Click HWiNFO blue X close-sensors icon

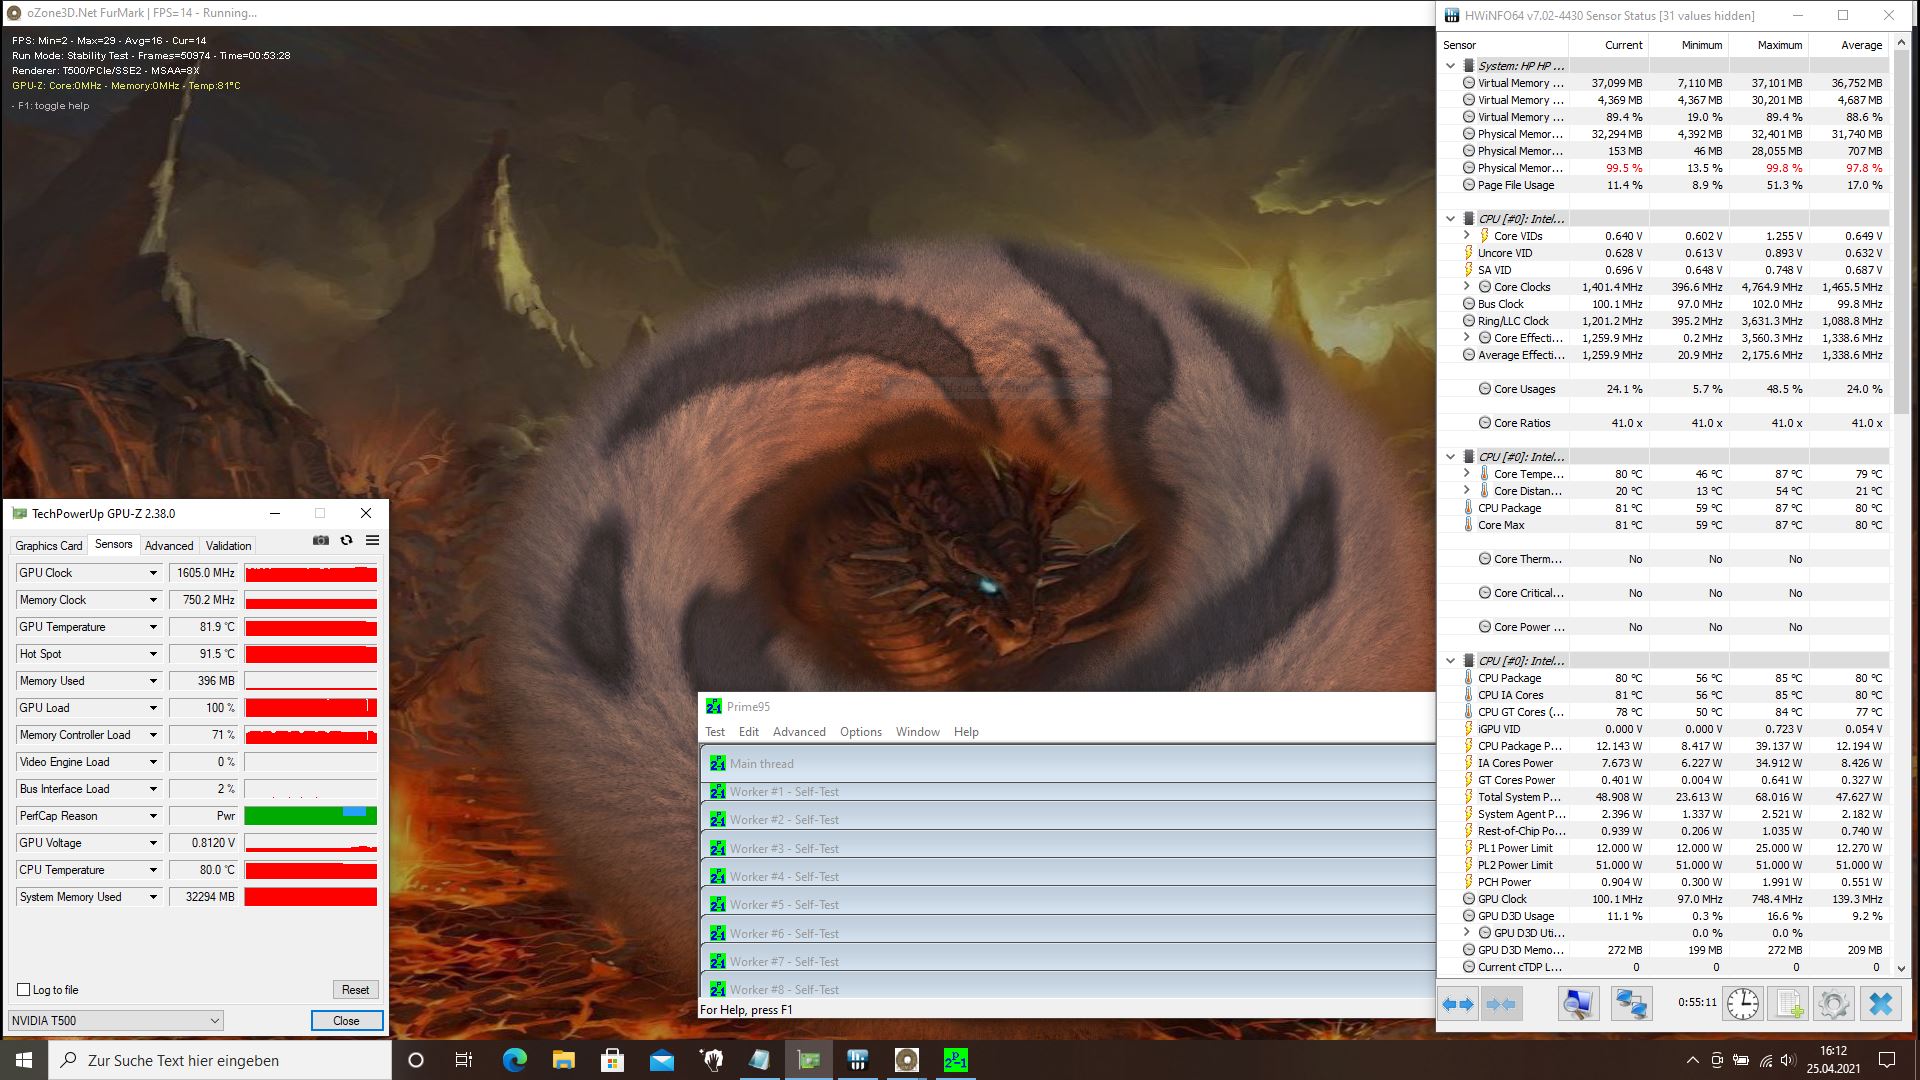(1880, 1004)
